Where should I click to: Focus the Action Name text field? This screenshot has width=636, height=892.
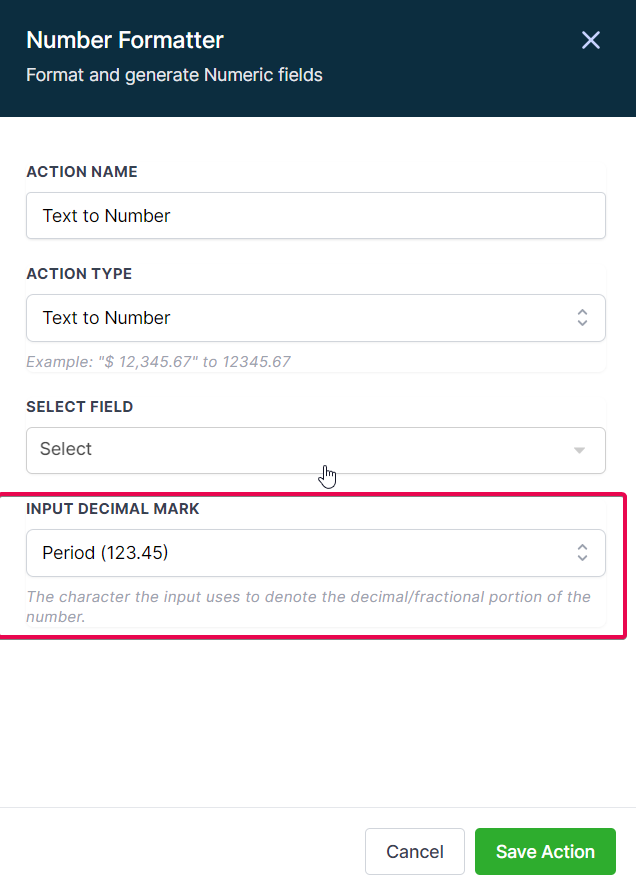pyautogui.click(x=316, y=216)
